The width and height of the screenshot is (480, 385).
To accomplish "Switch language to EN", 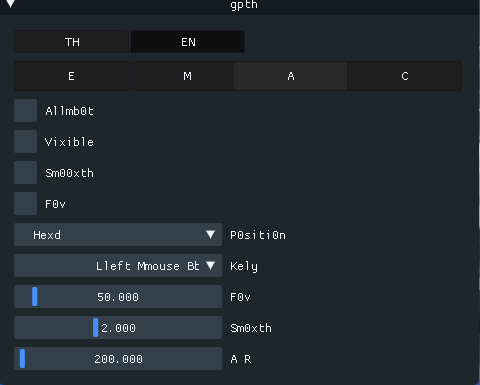I will click(187, 42).
